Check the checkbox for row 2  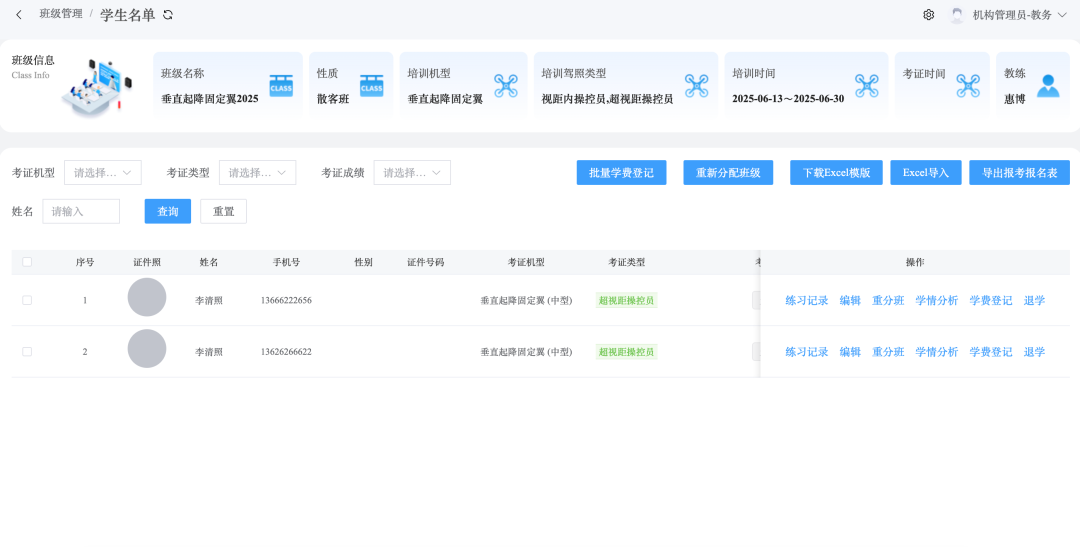pos(27,352)
